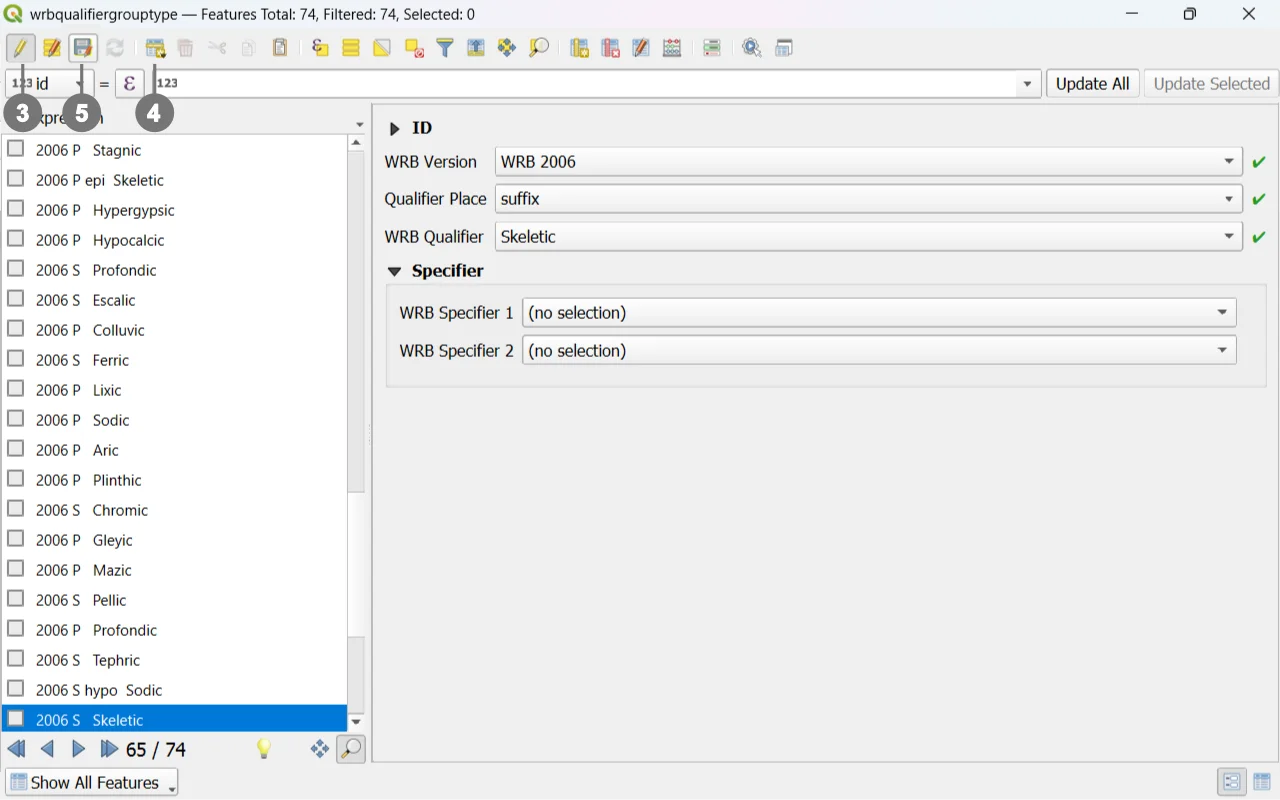This screenshot has height=800, width=1280.
Task: Invert the selection from the toolbar
Action: click(382, 48)
